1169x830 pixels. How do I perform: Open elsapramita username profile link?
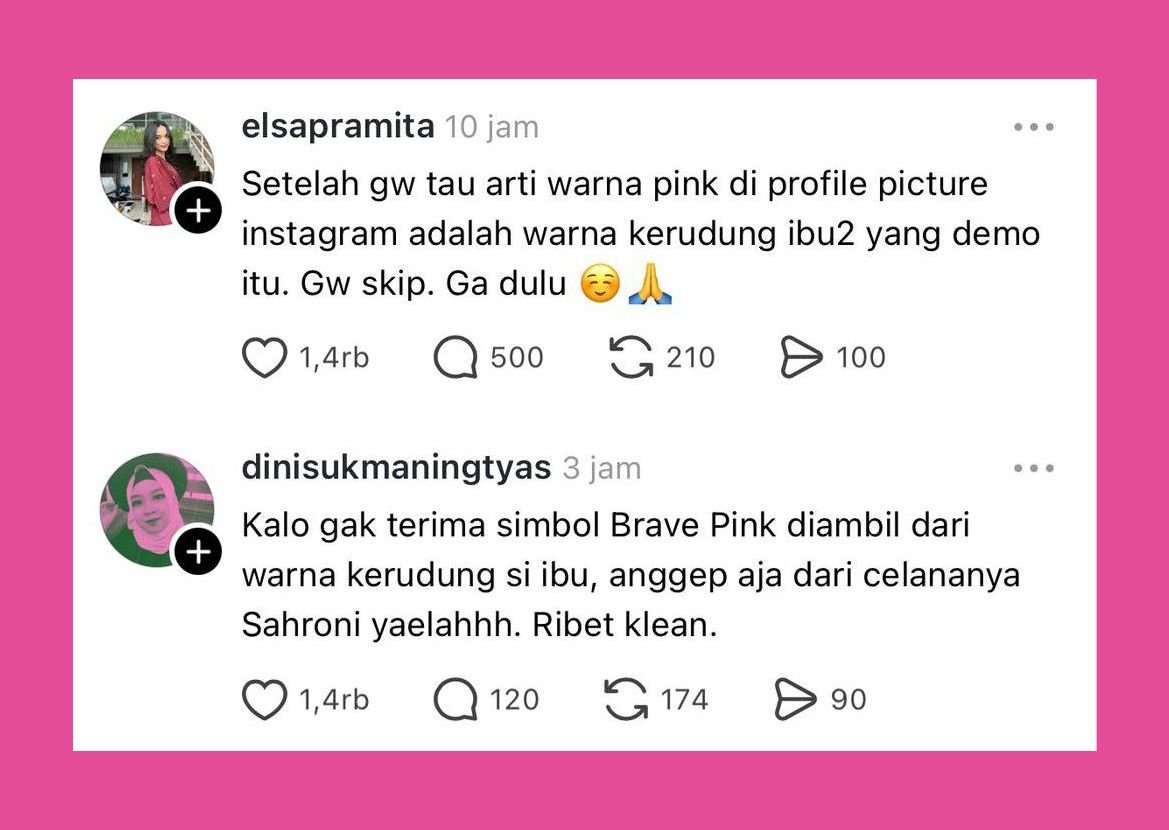[338, 128]
